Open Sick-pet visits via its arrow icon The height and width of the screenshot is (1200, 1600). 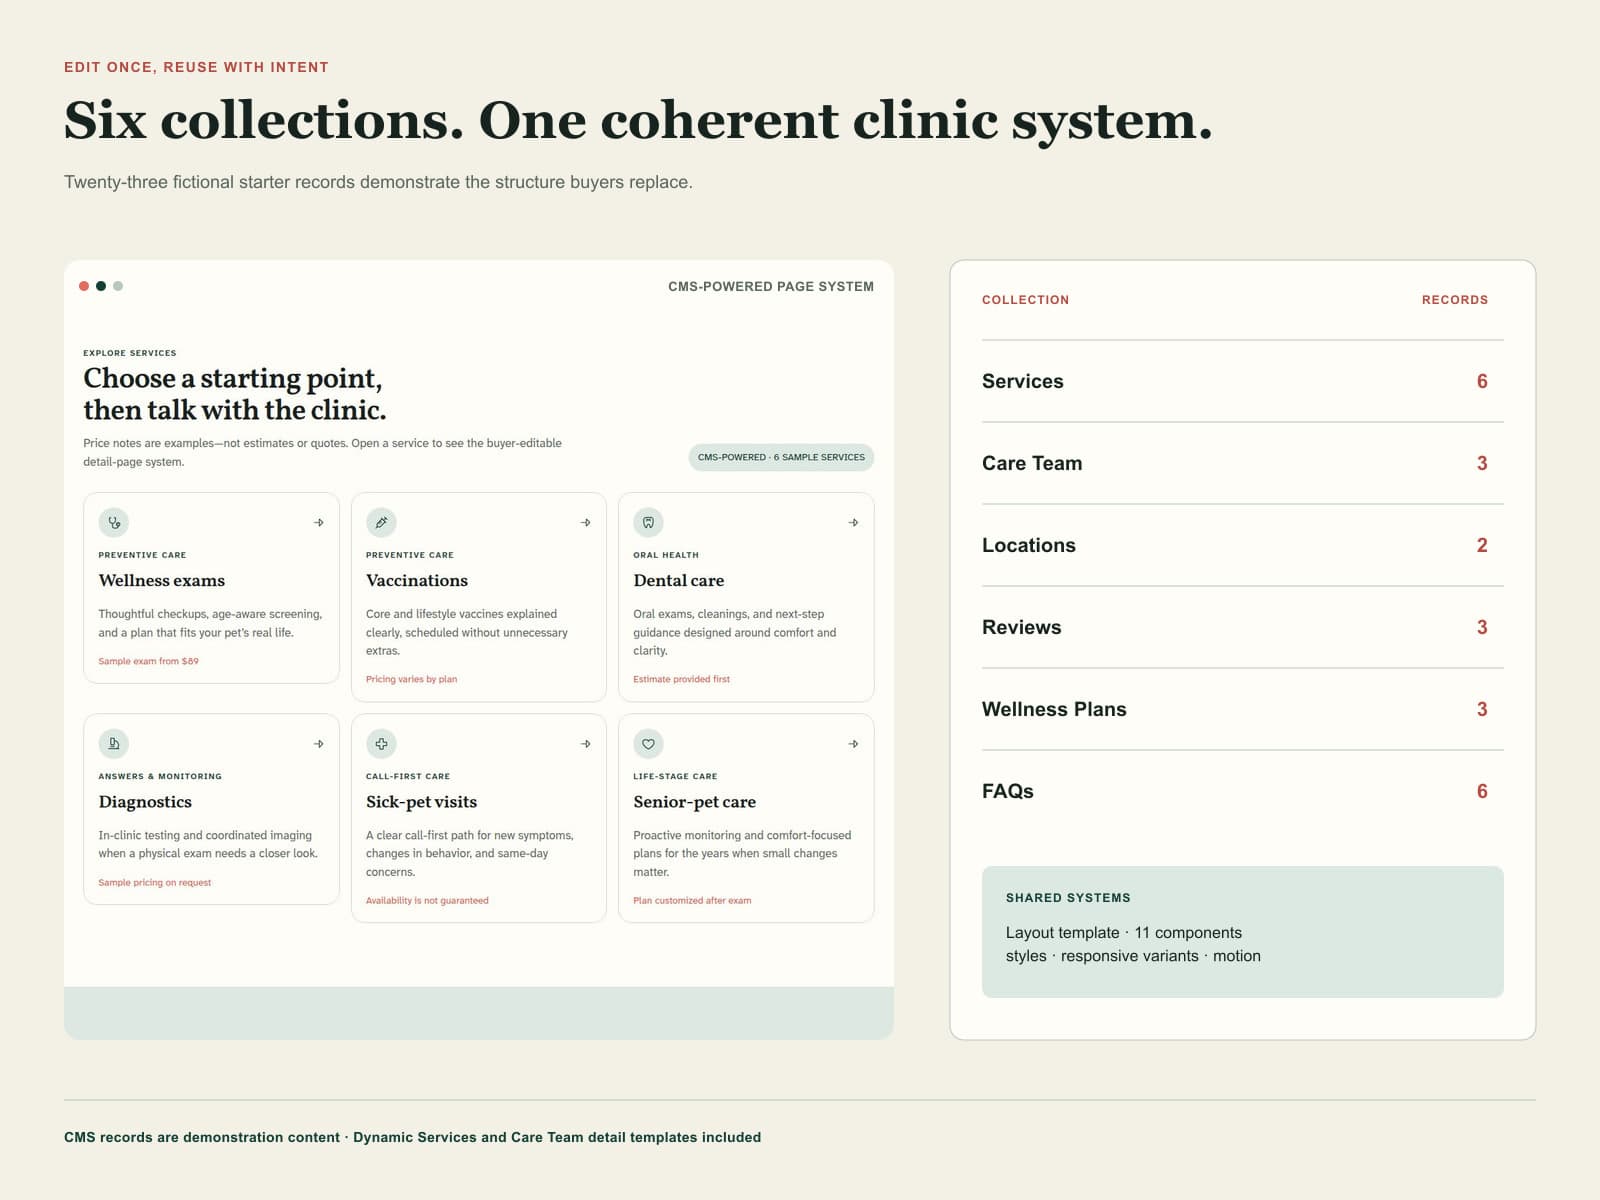(x=586, y=743)
